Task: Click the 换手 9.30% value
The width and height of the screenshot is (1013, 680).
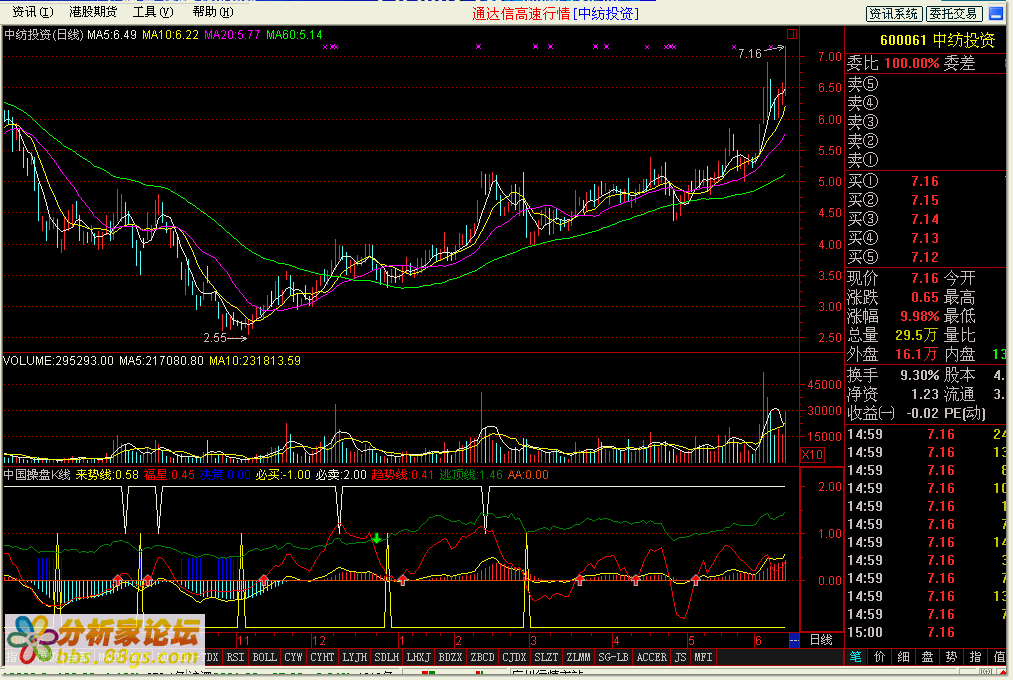Action: coord(919,375)
